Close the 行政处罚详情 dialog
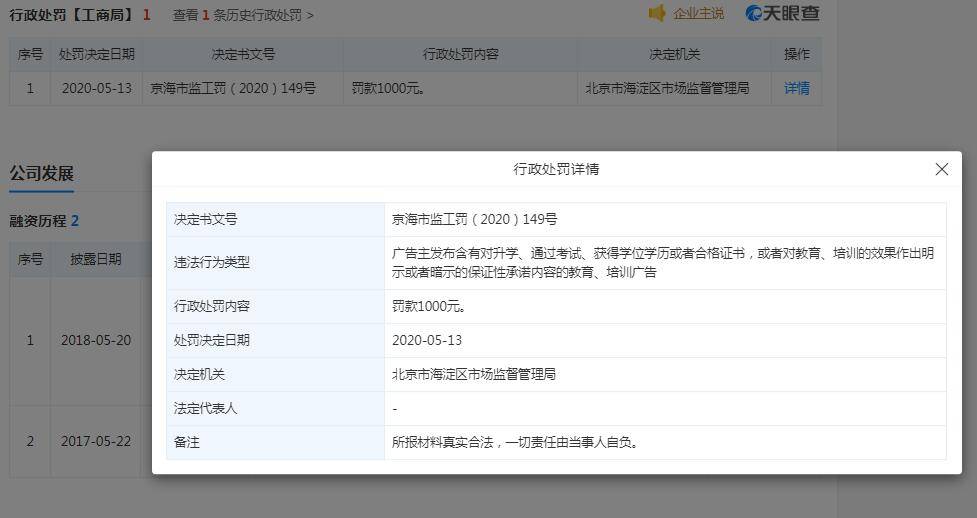The width and height of the screenshot is (977, 518). pos(941,169)
